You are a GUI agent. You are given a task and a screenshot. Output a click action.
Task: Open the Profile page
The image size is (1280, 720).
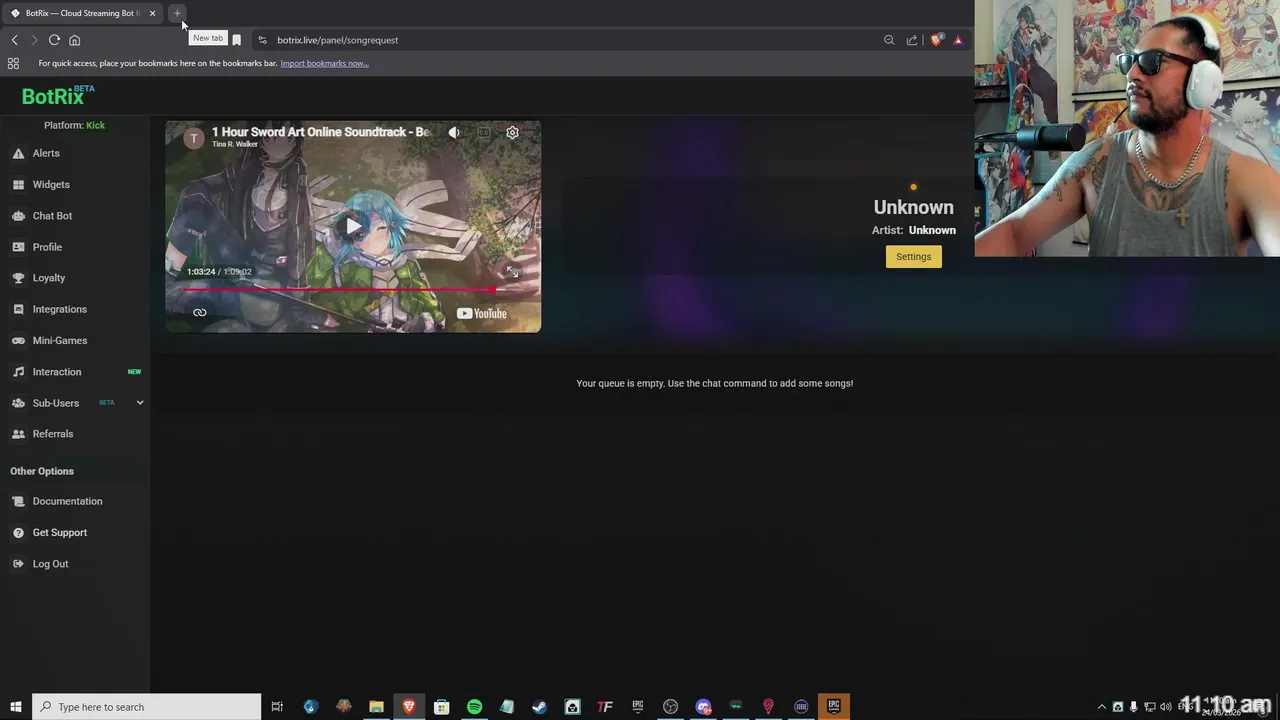coord(47,247)
